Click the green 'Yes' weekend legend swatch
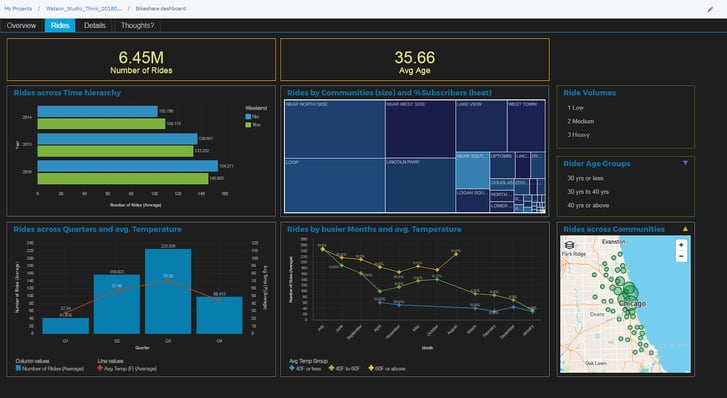 click(x=248, y=125)
